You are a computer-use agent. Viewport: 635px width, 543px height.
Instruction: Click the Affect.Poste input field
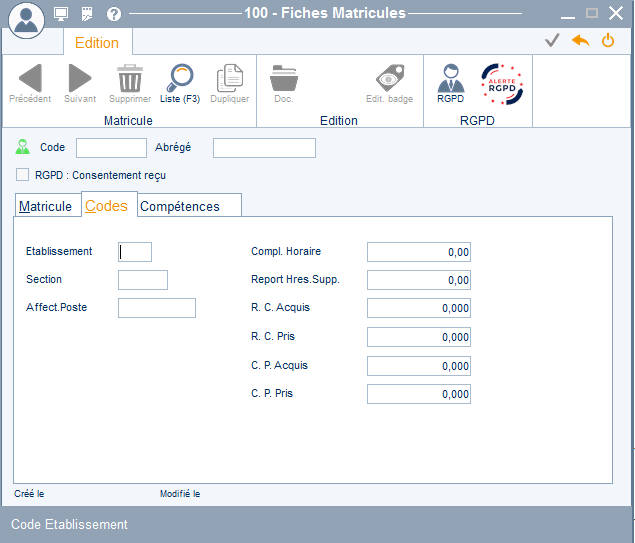click(x=157, y=308)
